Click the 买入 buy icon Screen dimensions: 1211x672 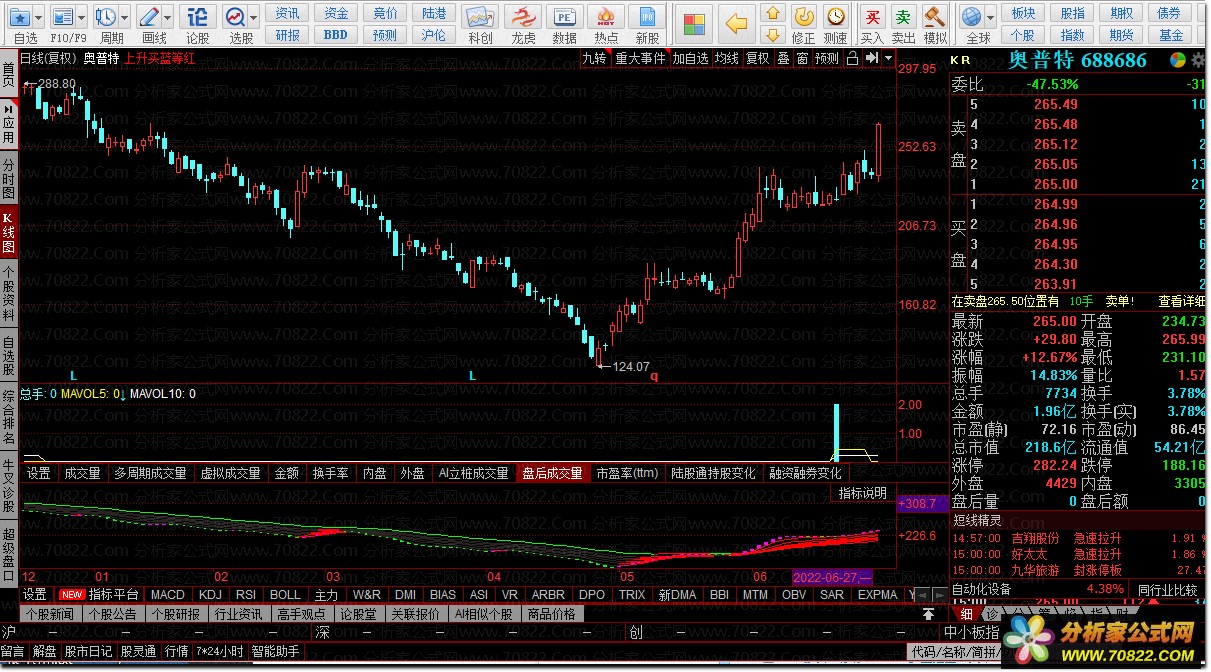click(873, 17)
